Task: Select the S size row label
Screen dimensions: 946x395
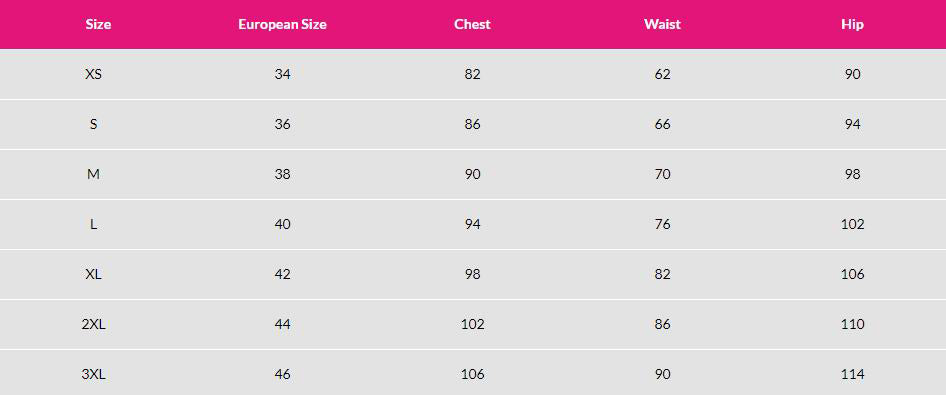Action: [94, 124]
